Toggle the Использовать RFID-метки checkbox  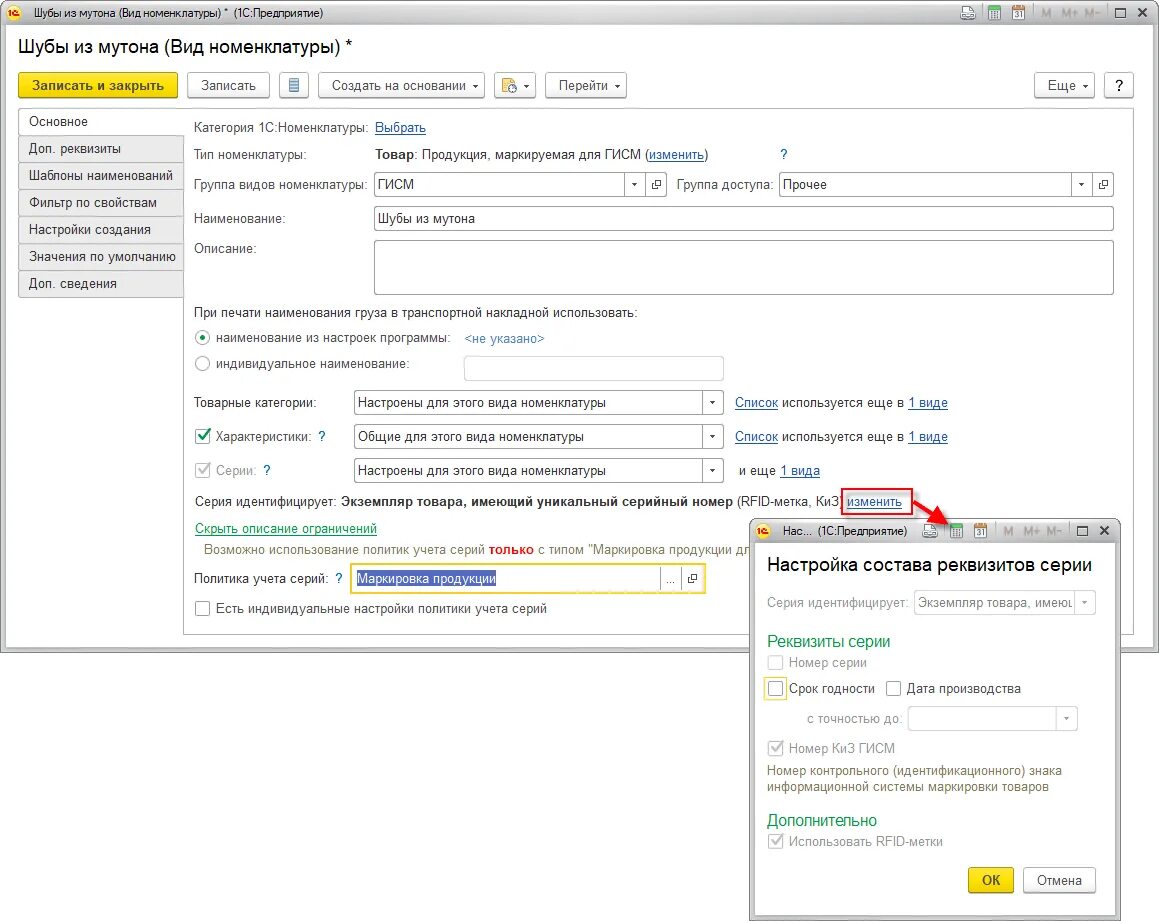pyautogui.click(x=775, y=841)
